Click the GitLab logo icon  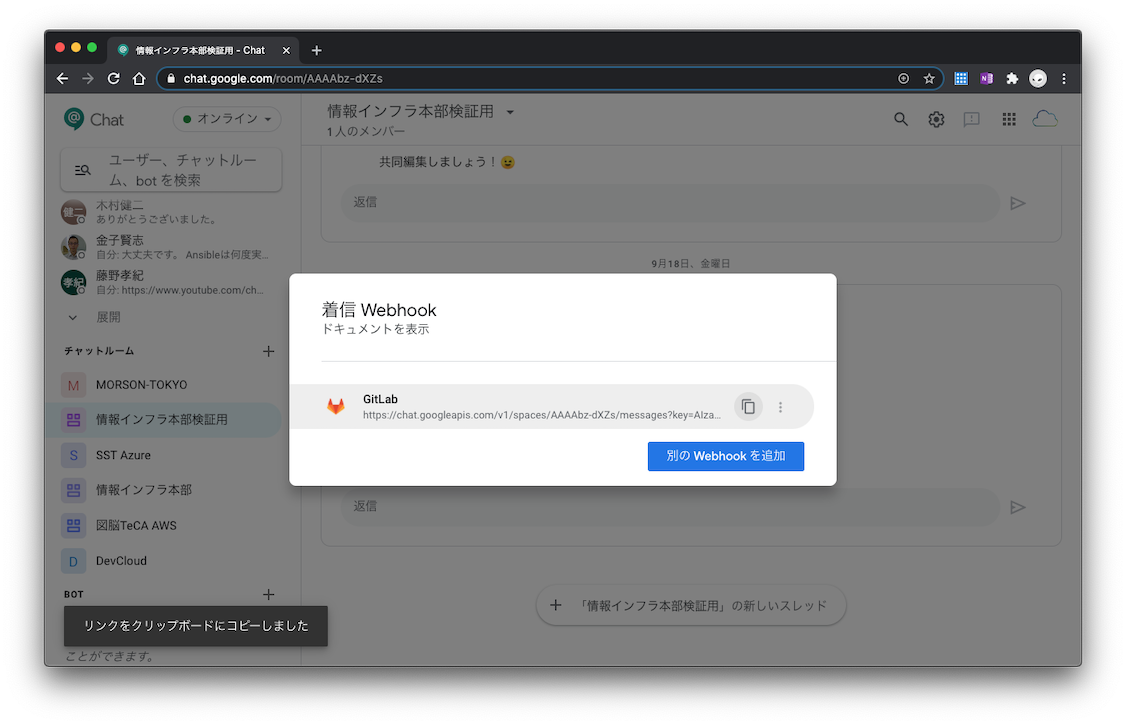(335, 407)
